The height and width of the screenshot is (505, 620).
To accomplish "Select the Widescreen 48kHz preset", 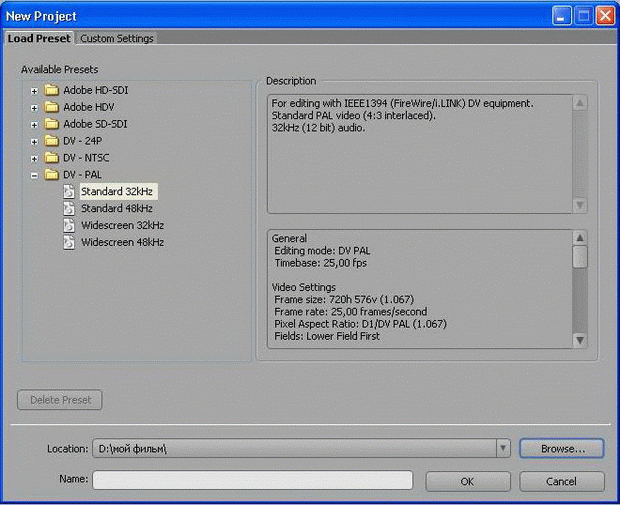I will pos(123,242).
